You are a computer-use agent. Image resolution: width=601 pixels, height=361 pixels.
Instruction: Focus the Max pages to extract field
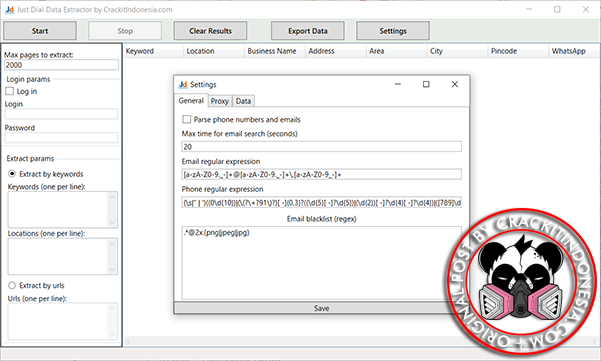point(61,65)
